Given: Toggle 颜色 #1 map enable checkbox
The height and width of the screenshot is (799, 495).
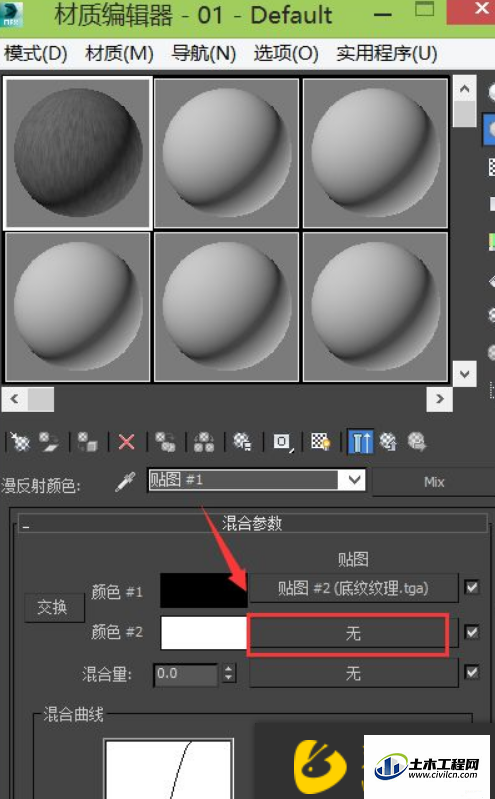Looking at the screenshot, I should click(x=472, y=587).
